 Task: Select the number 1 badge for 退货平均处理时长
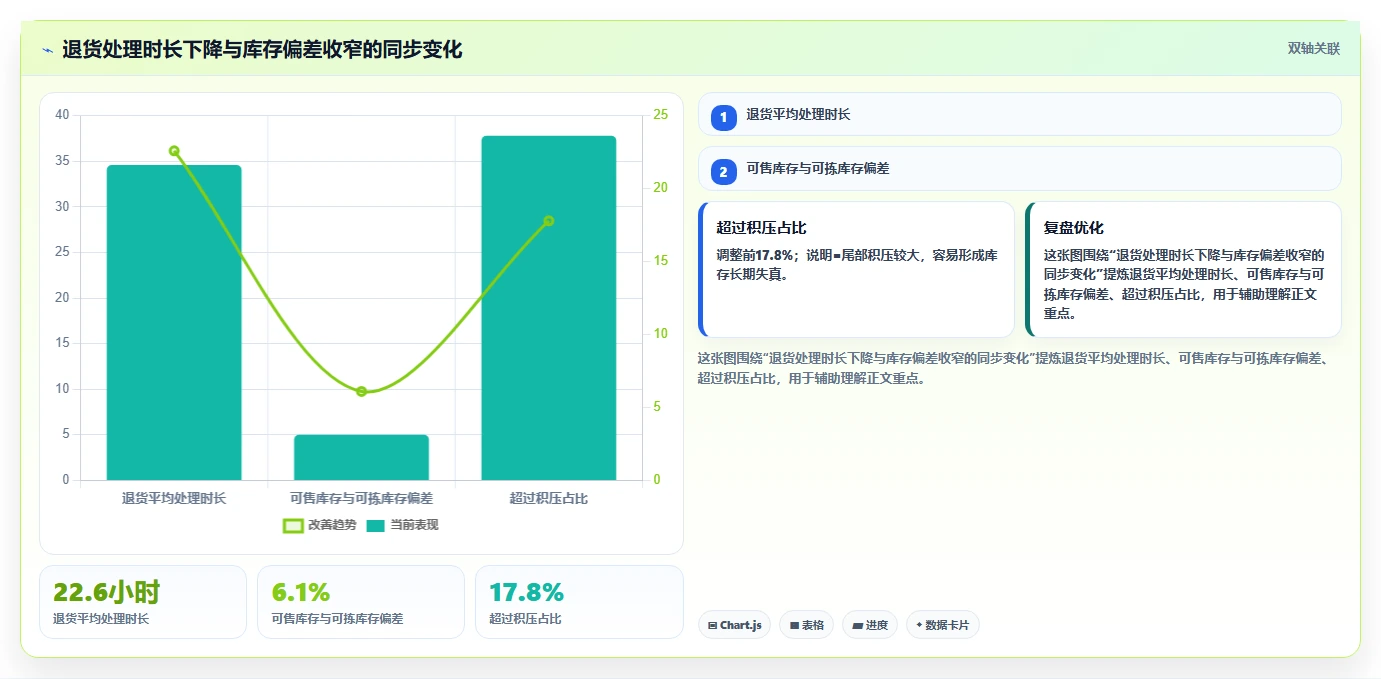724,117
